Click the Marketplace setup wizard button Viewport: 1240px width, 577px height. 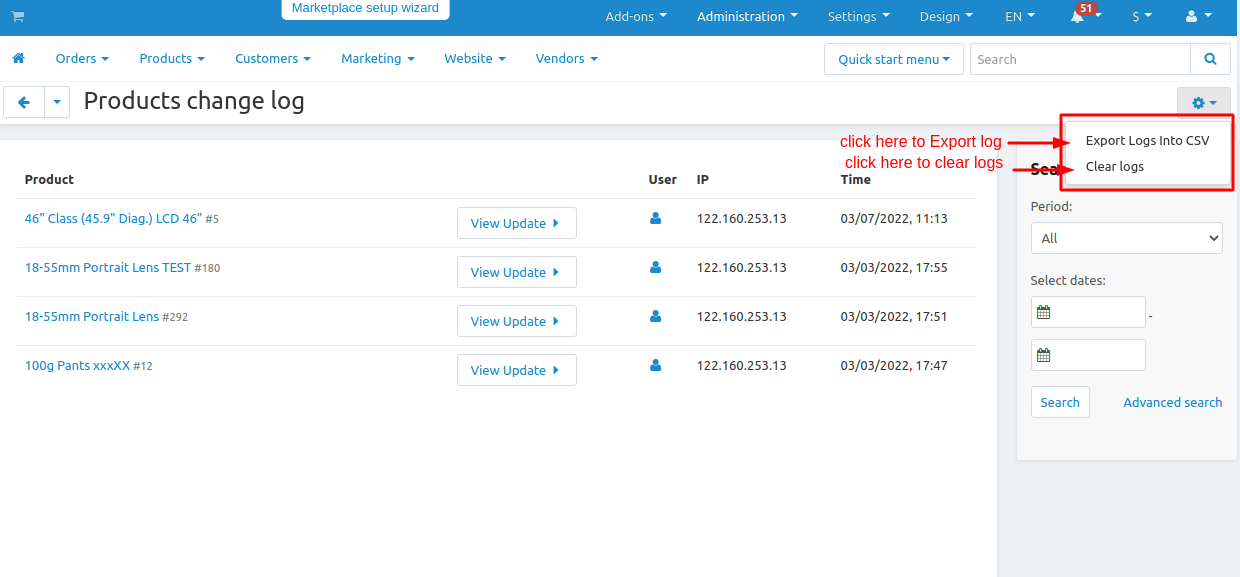(x=365, y=9)
